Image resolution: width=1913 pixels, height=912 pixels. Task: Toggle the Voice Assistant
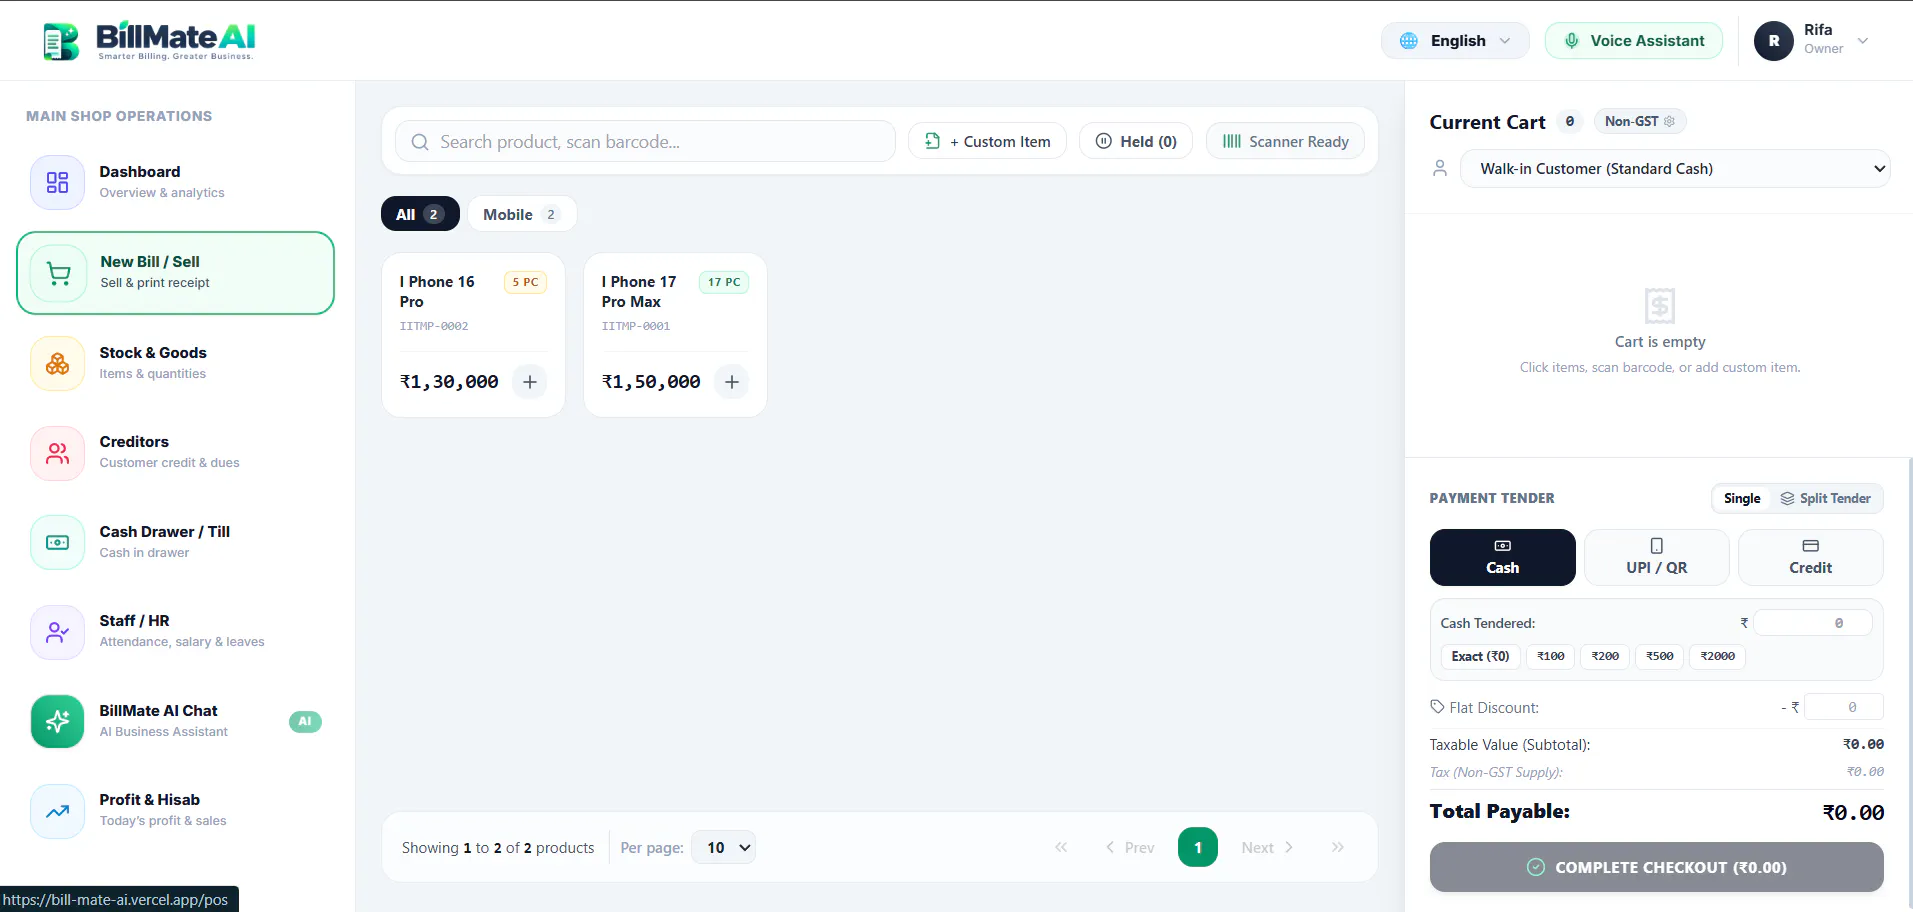tap(1634, 41)
